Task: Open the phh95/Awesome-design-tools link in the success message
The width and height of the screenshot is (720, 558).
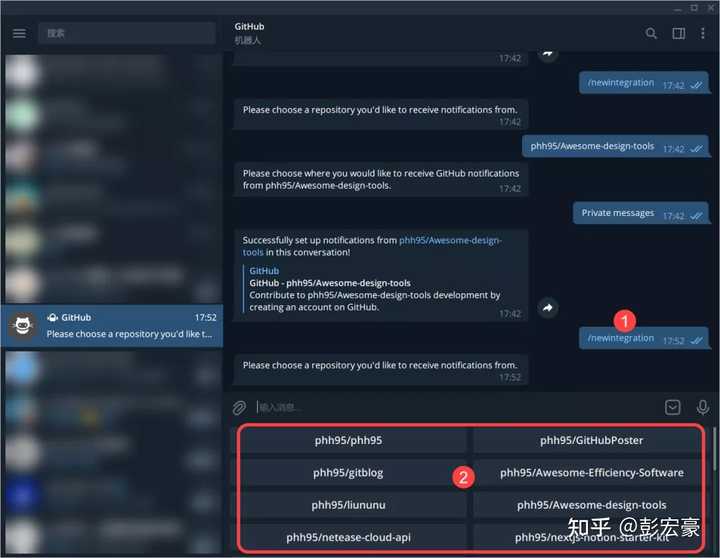Action: [371, 246]
